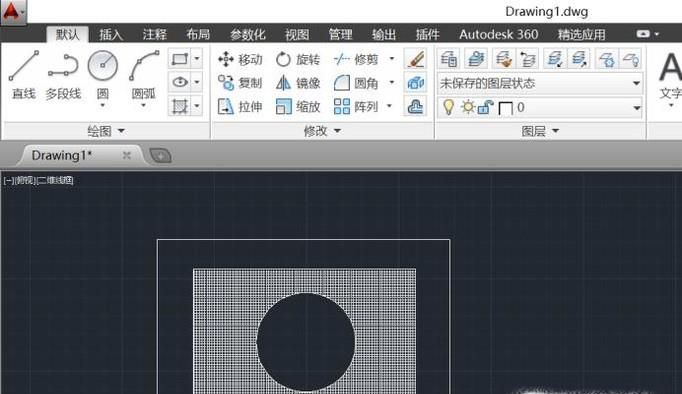Click the hatch draw tool icon
Viewport: 682px width, 394px height.
pyautogui.click(x=180, y=106)
